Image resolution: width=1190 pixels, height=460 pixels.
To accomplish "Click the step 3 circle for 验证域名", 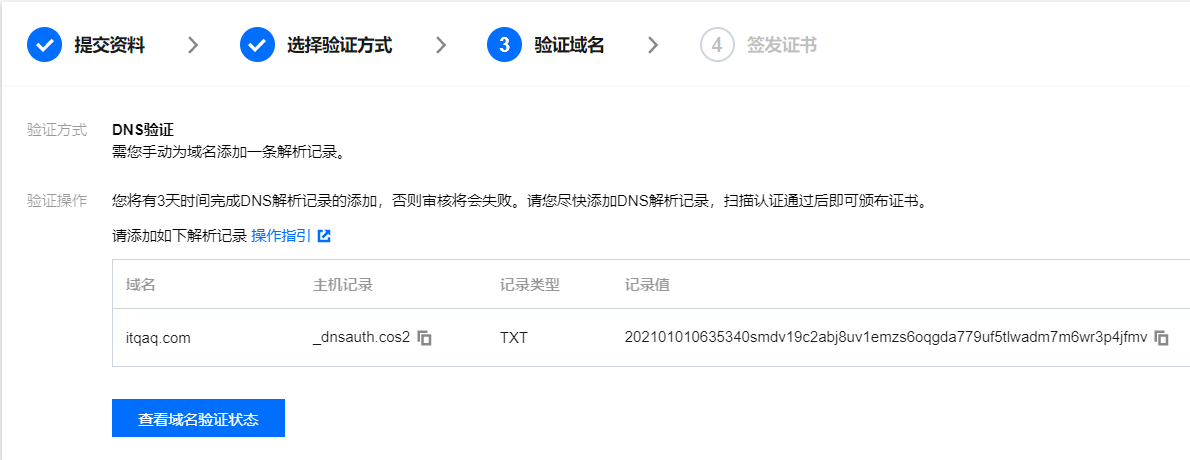I will coord(505,46).
